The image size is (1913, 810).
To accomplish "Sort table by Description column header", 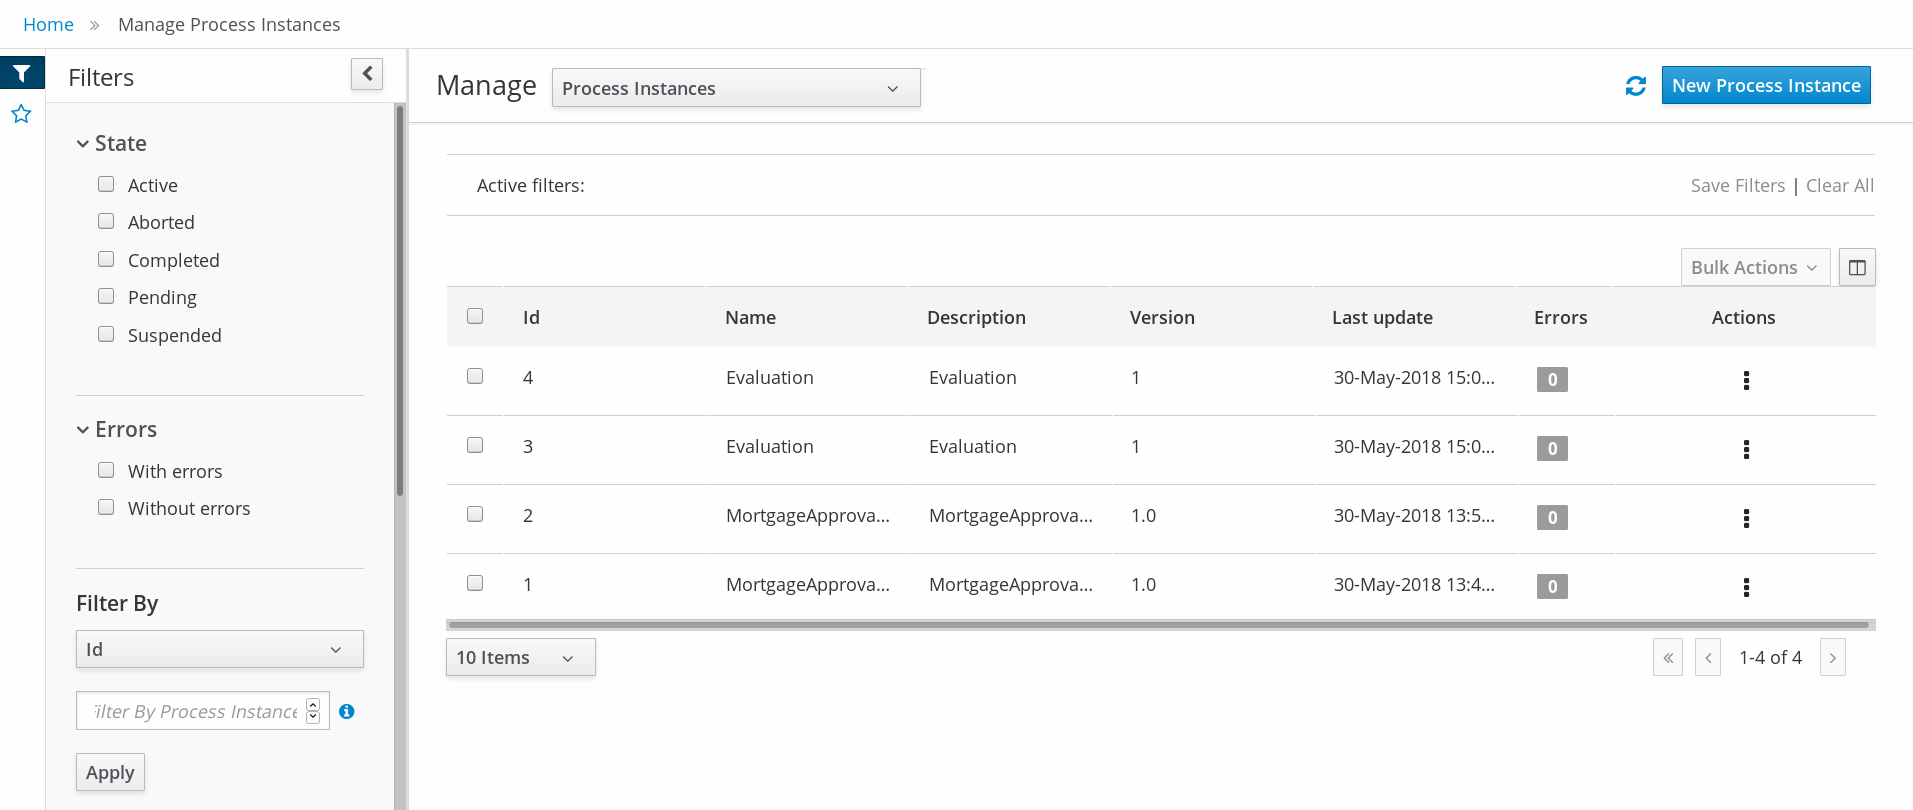I will [x=976, y=318].
